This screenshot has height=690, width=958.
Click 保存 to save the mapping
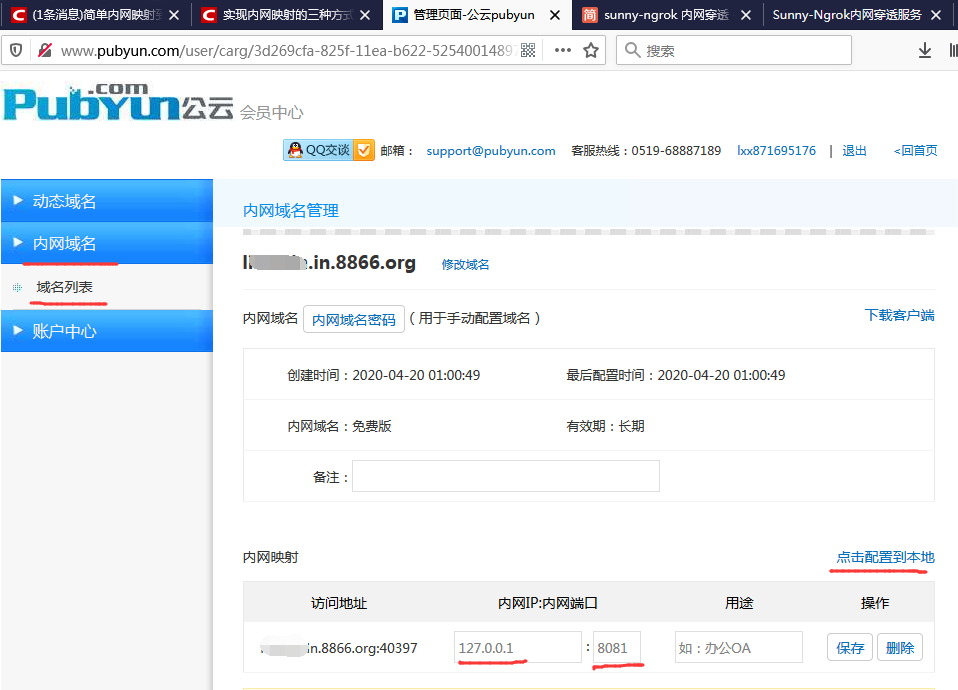coord(850,647)
